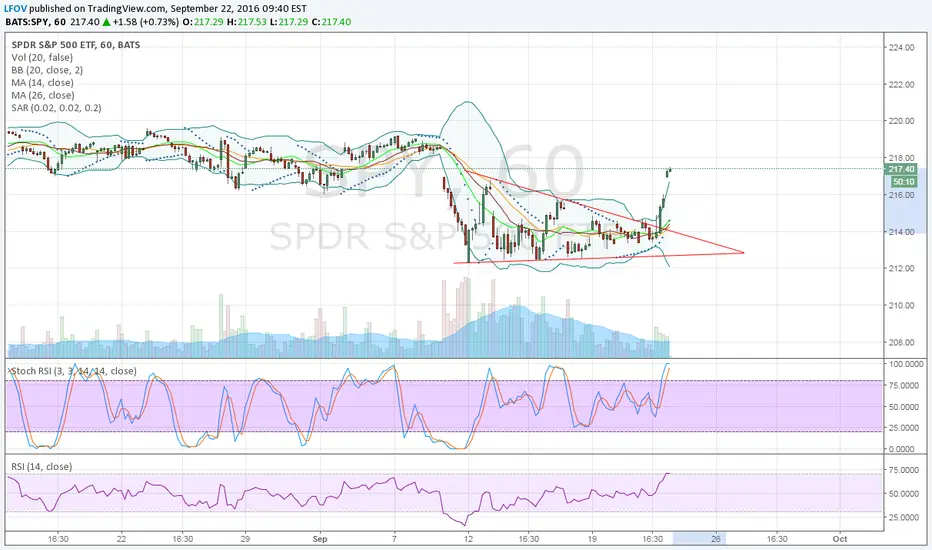This screenshot has height=550, width=932.
Task: Click the LFOV author name
Action: pyautogui.click(x=15, y=9)
